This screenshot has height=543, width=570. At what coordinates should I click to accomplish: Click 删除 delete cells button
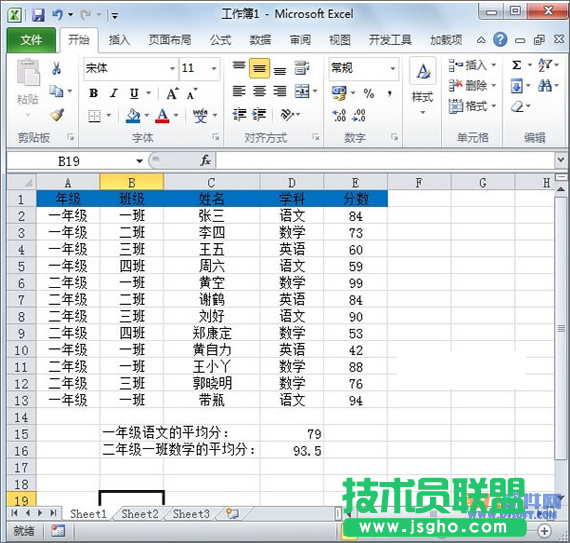point(472,85)
